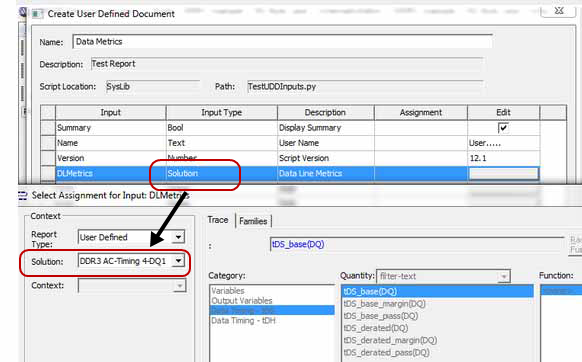Image resolution: width=582 pixels, height=362 pixels.
Task: Select the DLMetrics row header cell
Action: tap(48, 174)
